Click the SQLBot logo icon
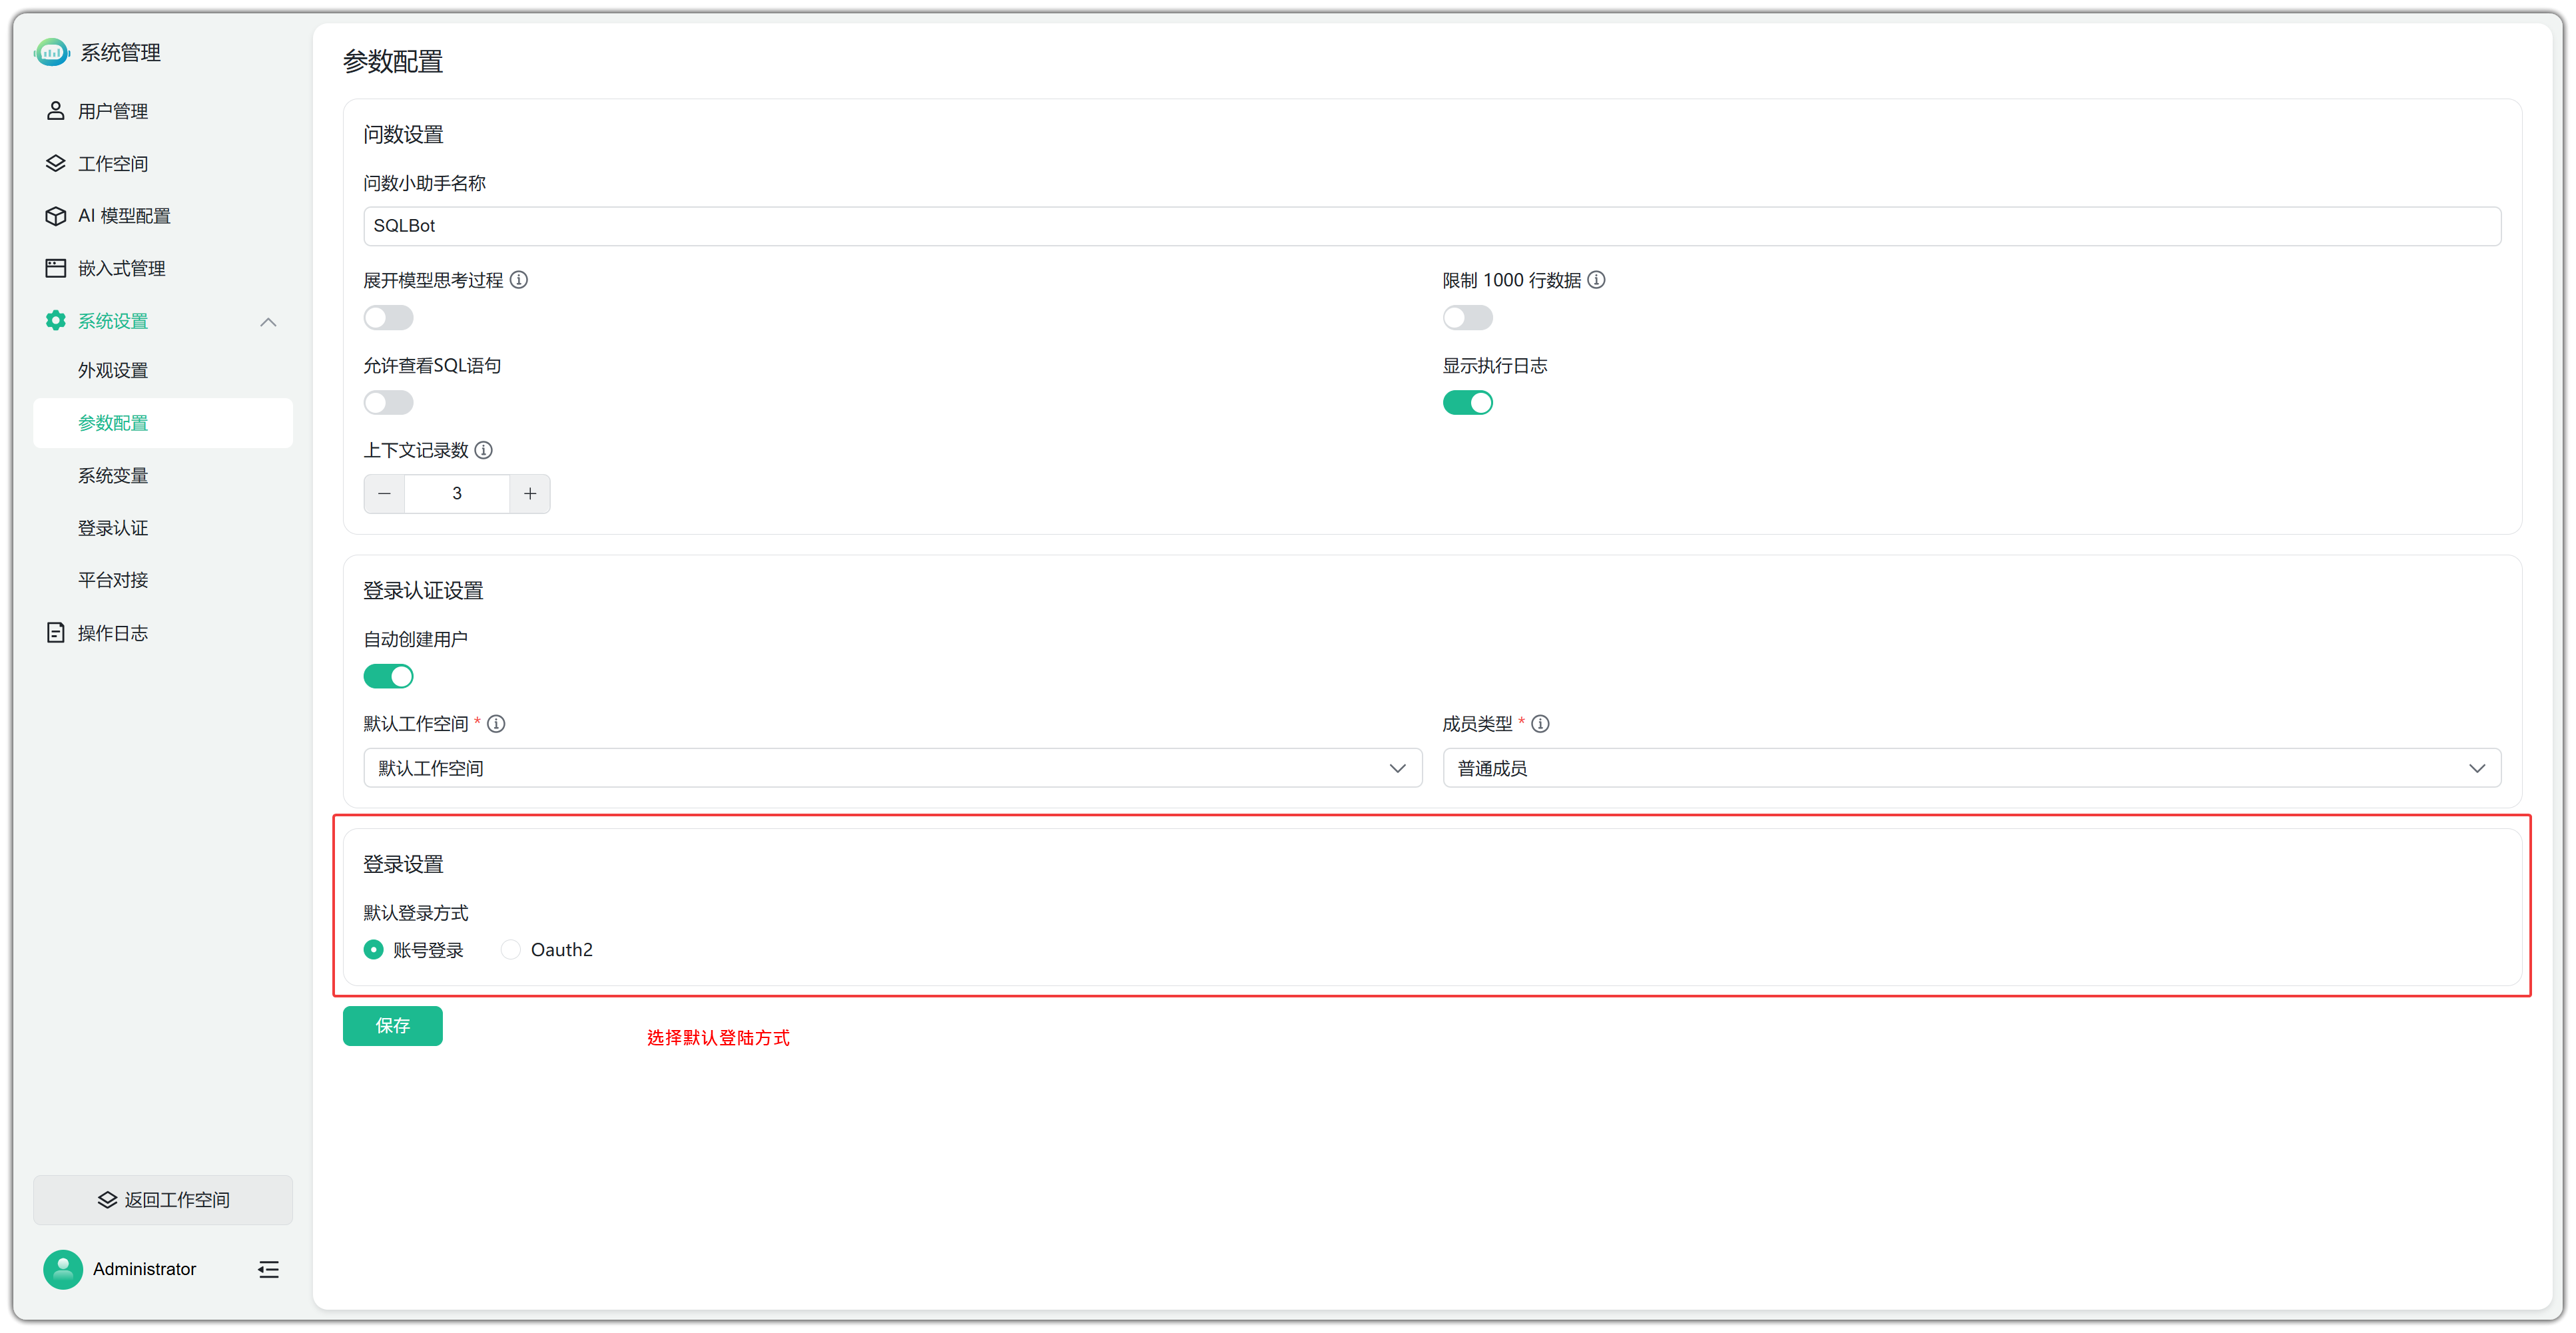 pyautogui.click(x=51, y=52)
